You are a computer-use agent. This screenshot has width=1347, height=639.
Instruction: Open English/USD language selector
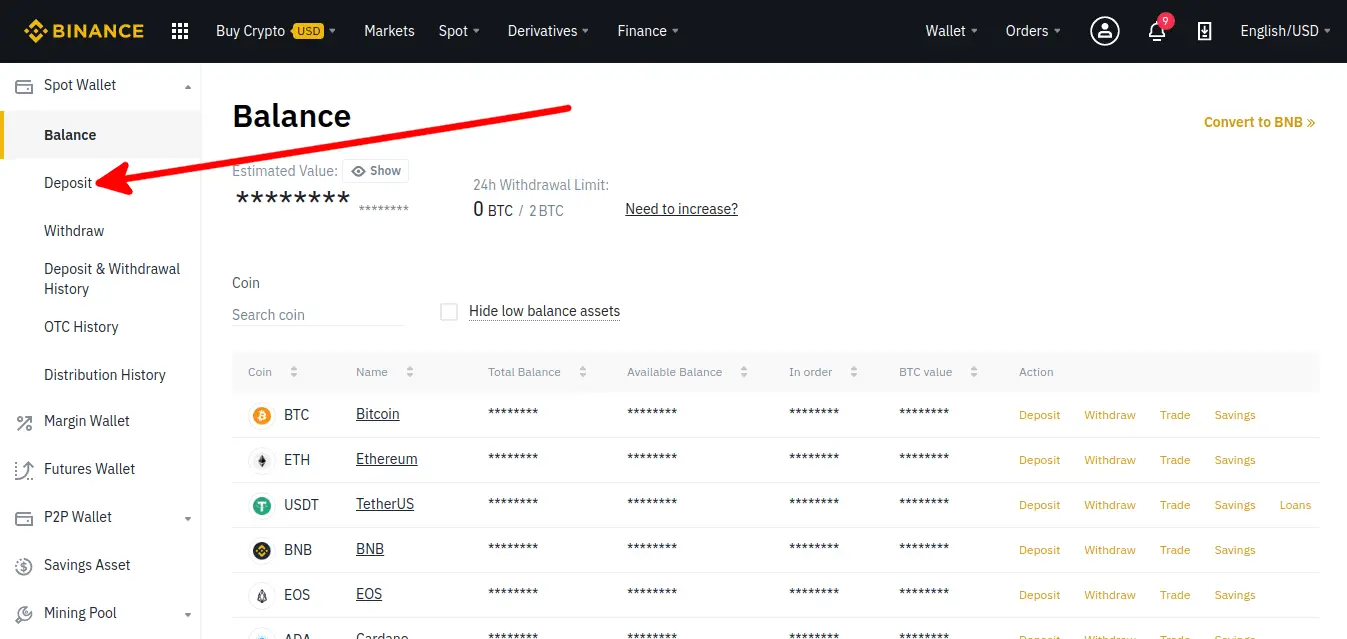tap(1286, 31)
